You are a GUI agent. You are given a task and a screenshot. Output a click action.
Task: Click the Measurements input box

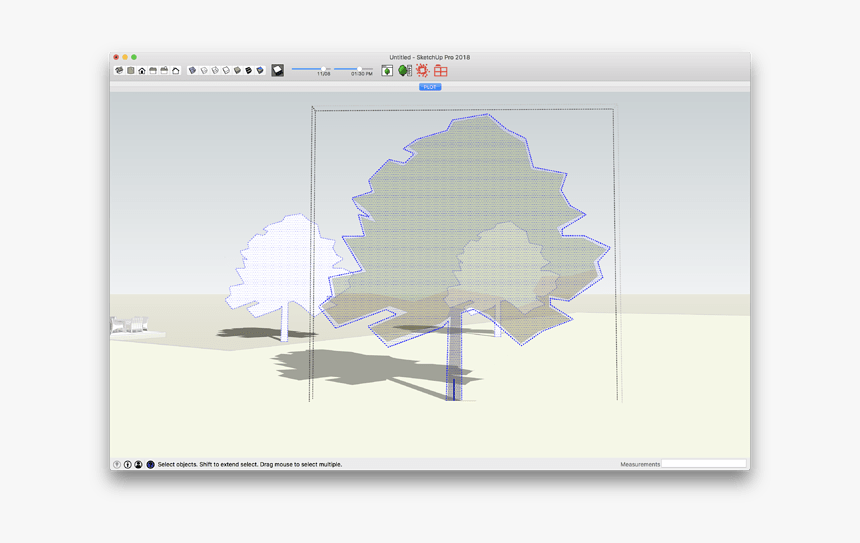[704, 464]
